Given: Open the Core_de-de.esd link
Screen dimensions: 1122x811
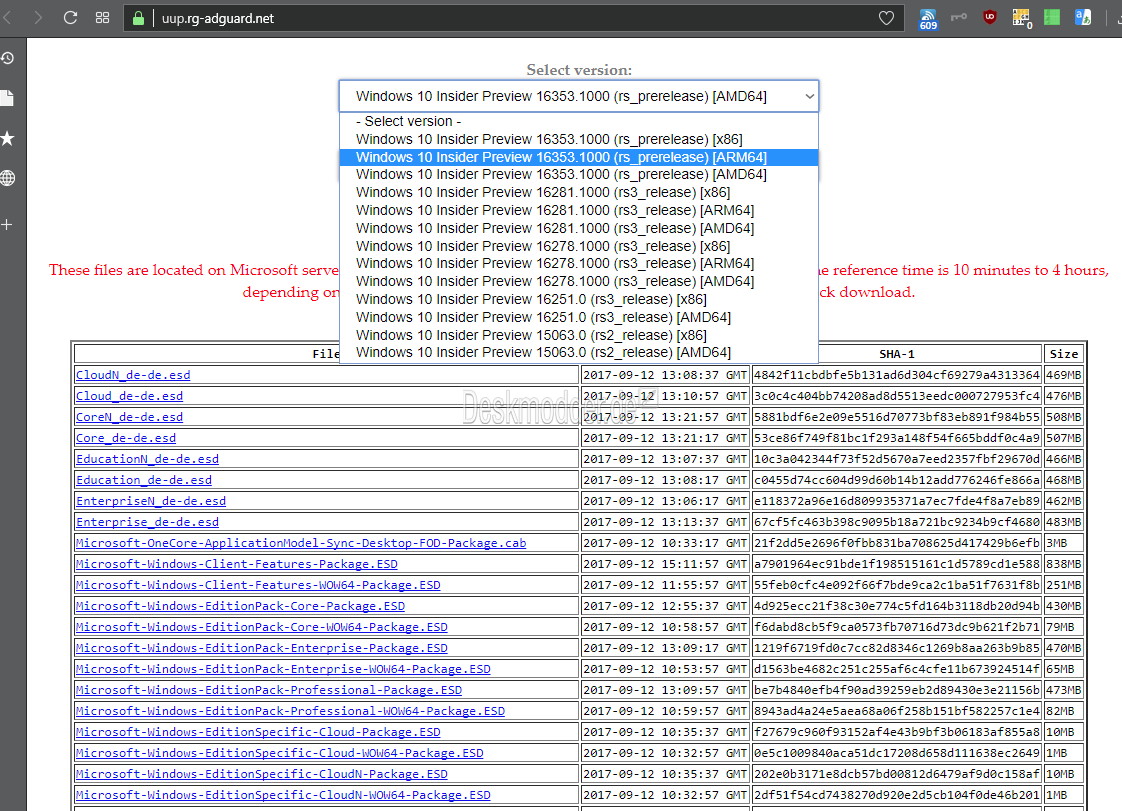Looking at the screenshot, I should coord(126,438).
